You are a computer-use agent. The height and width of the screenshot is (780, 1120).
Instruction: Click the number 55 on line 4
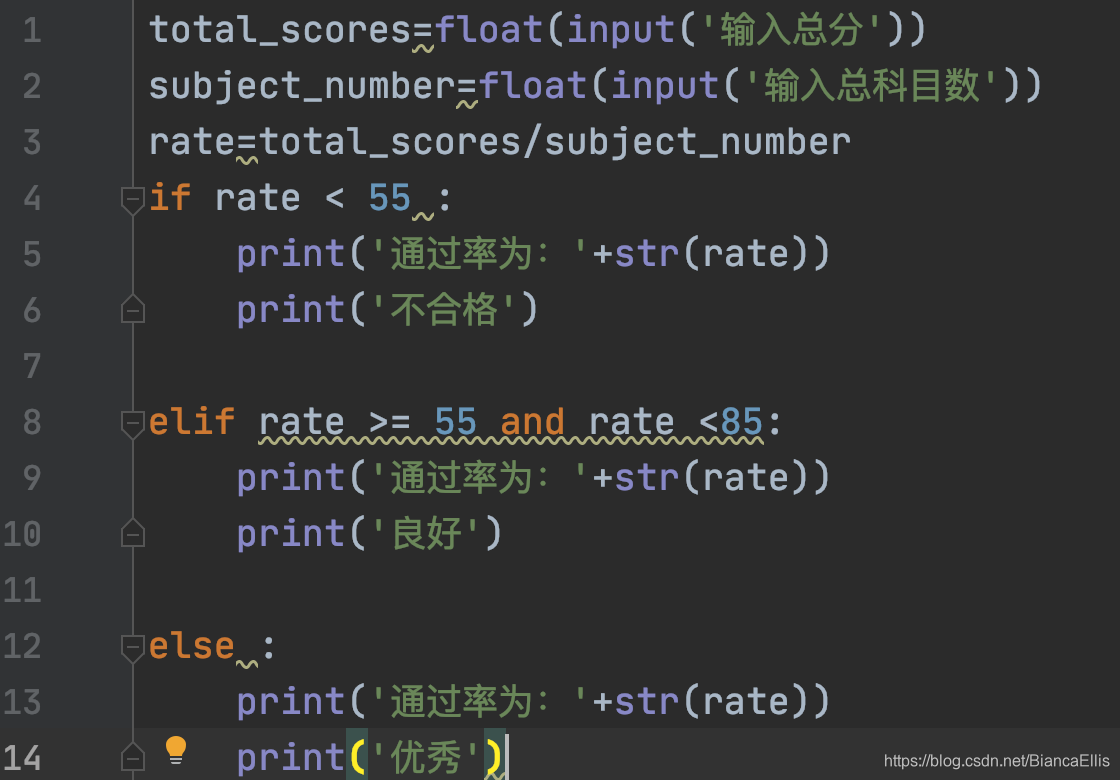[390, 198]
